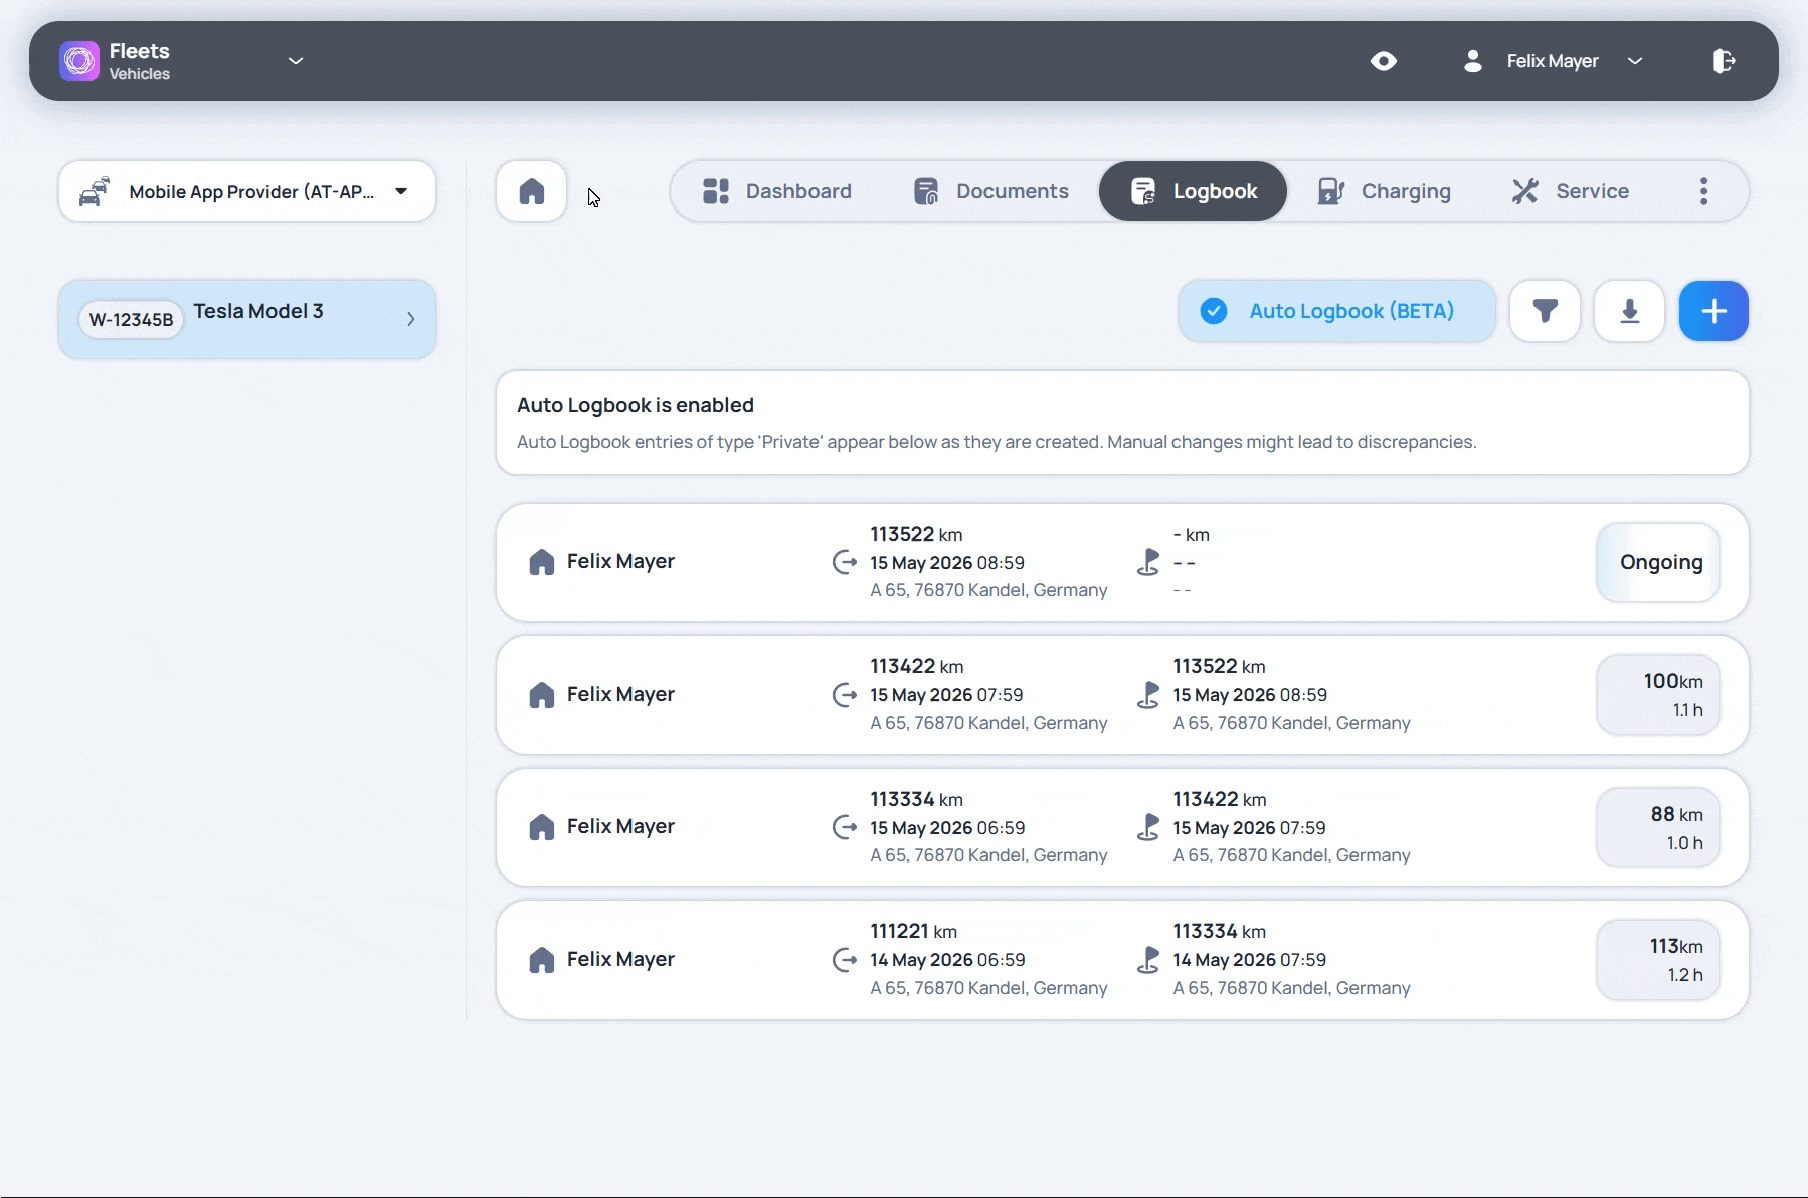Select the Logbook tab

pos(1193,191)
